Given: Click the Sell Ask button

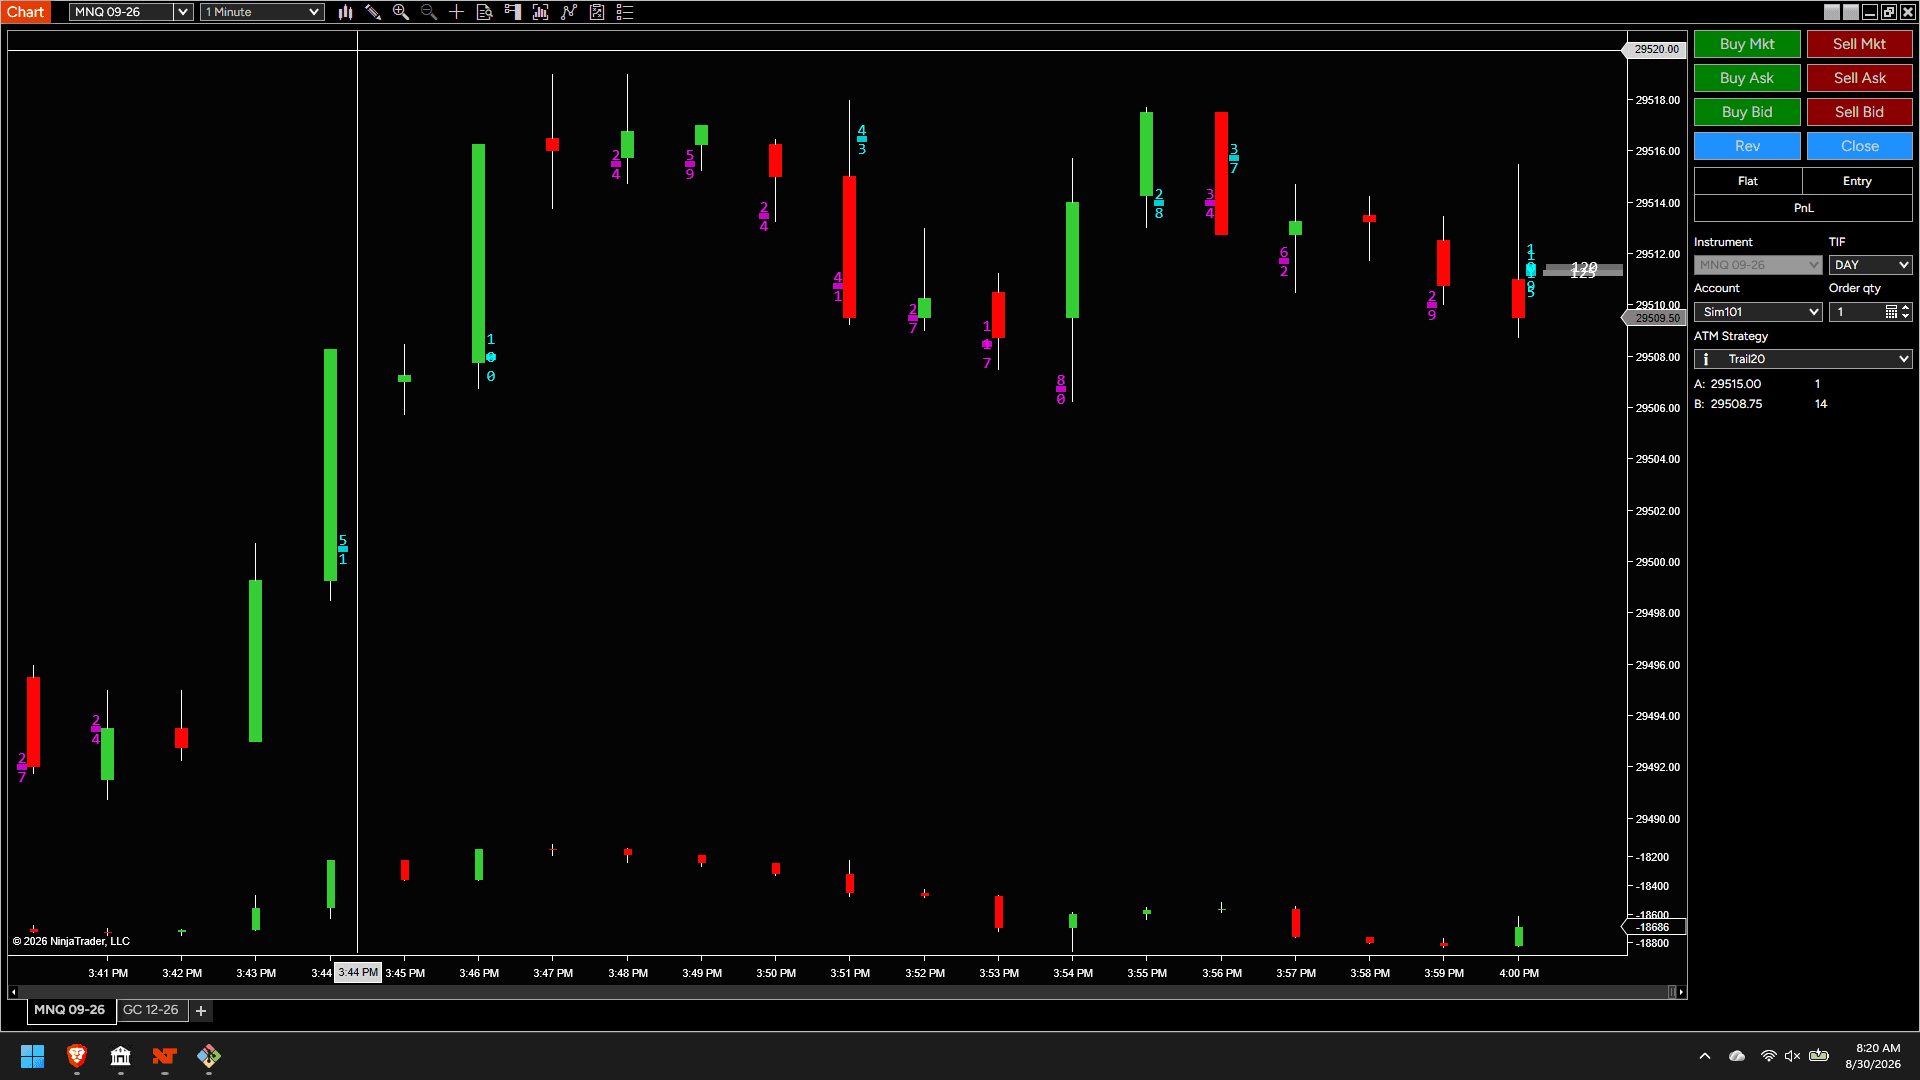Looking at the screenshot, I should pos(1859,78).
